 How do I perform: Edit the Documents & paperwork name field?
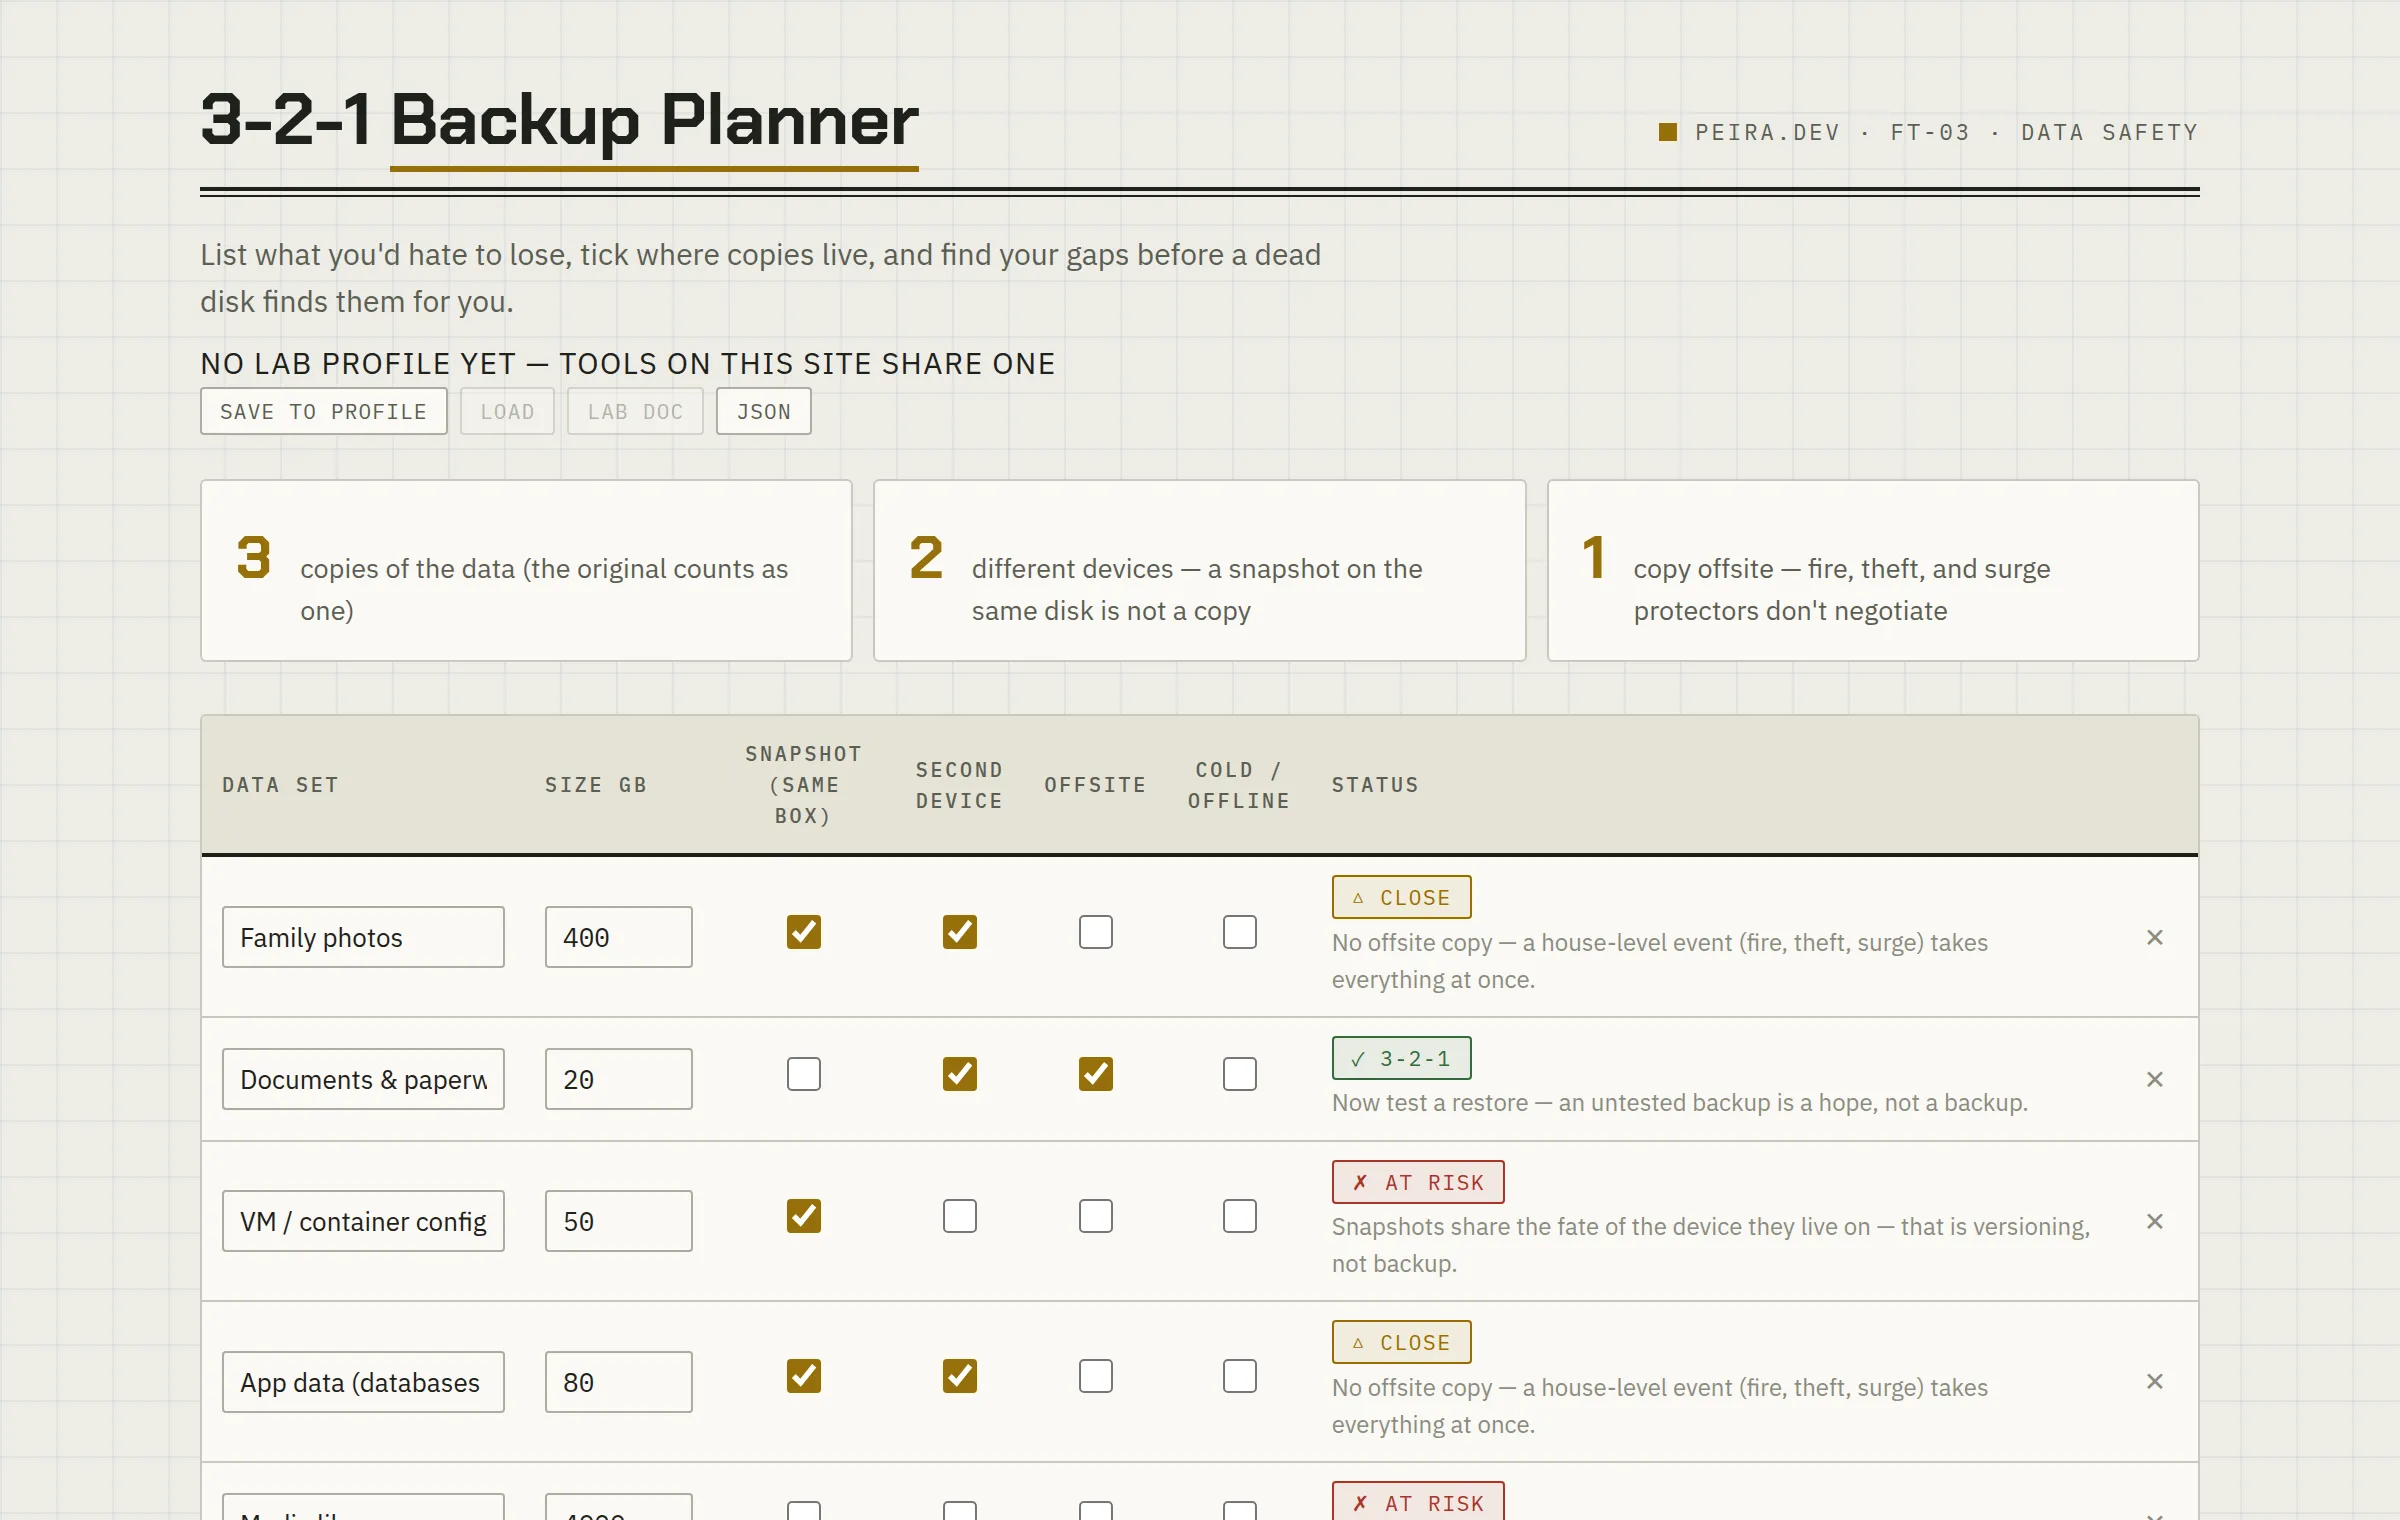point(363,1079)
